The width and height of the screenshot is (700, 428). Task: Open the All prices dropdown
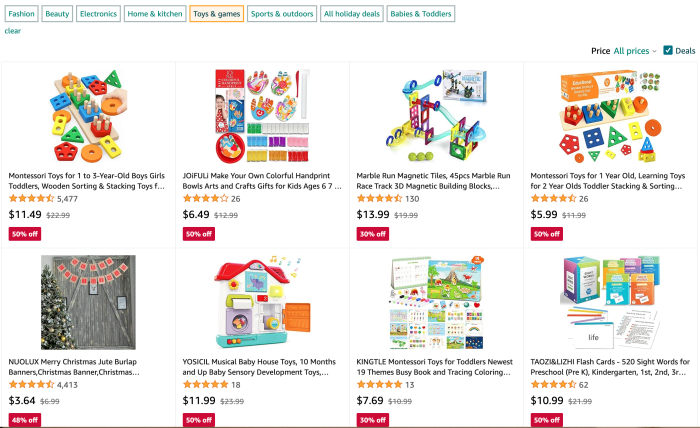[634, 51]
